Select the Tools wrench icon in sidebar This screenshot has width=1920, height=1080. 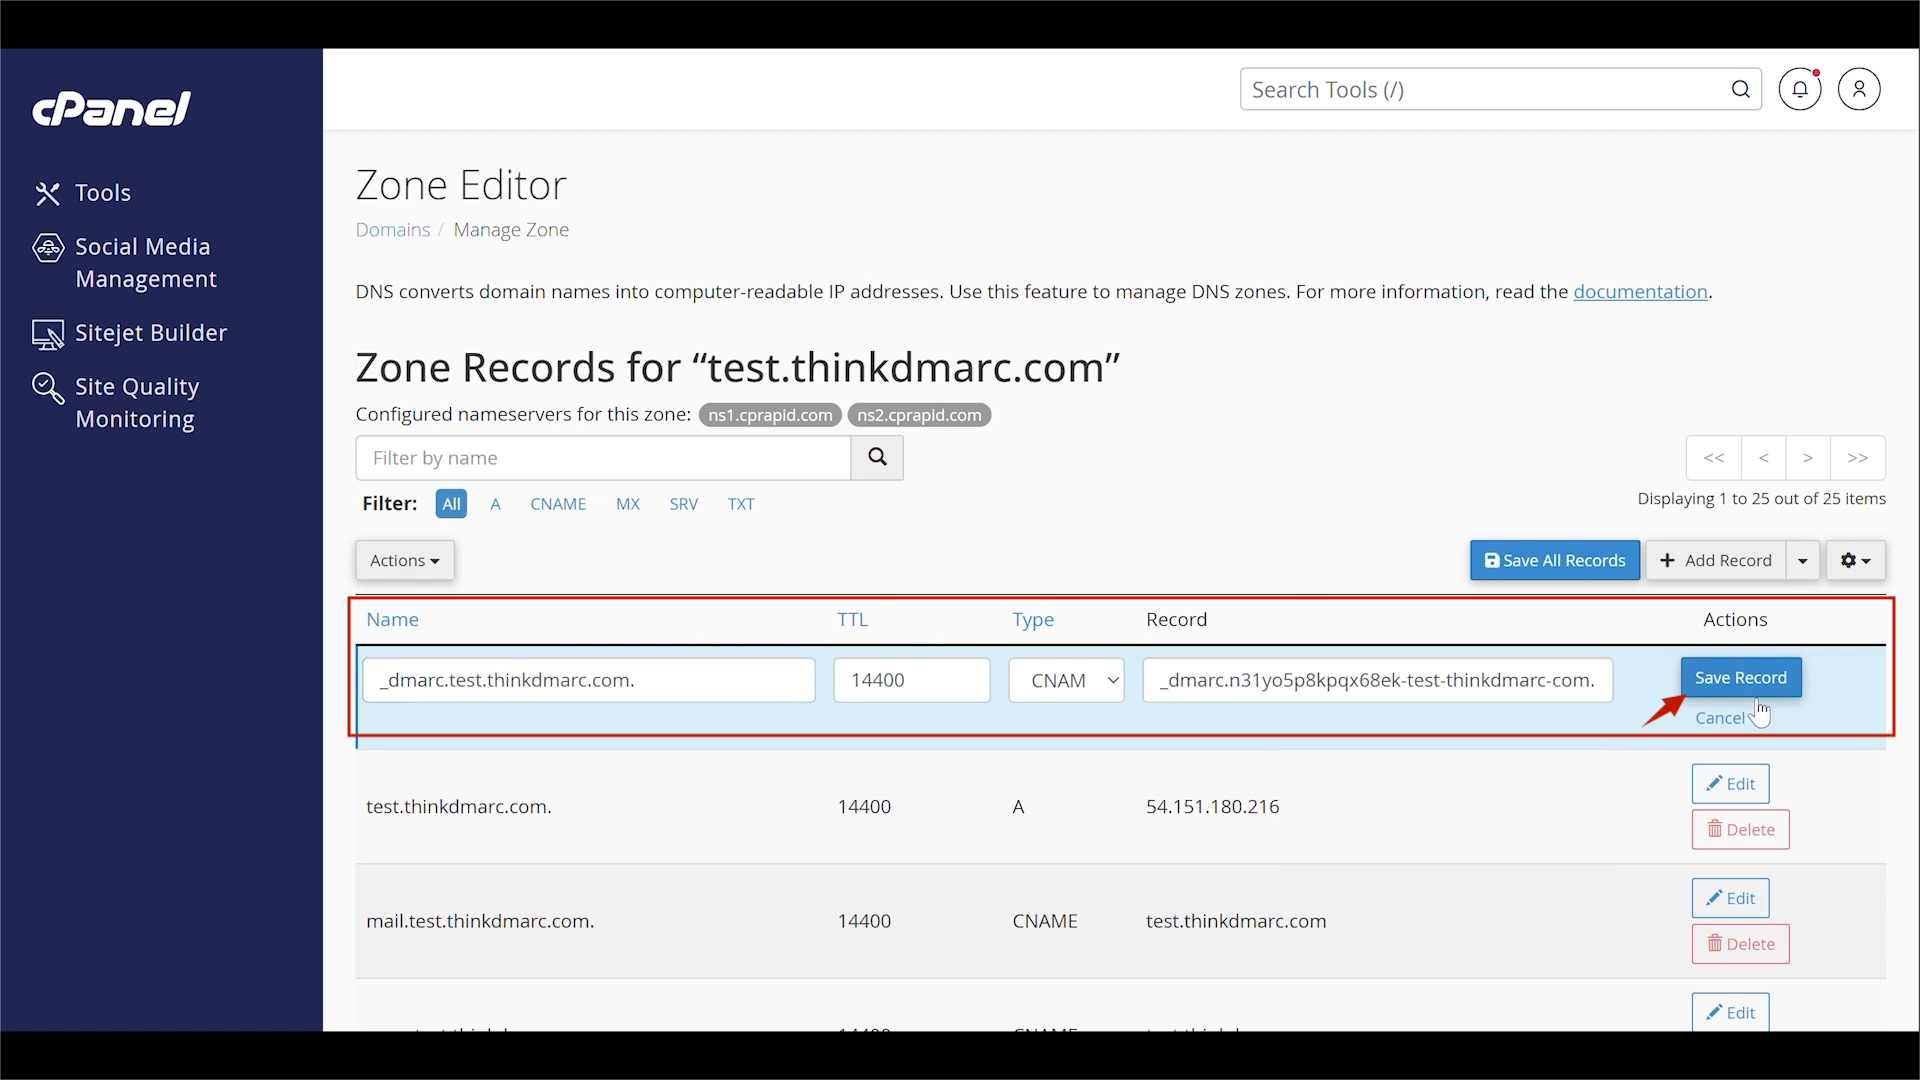click(x=49, y=194)
